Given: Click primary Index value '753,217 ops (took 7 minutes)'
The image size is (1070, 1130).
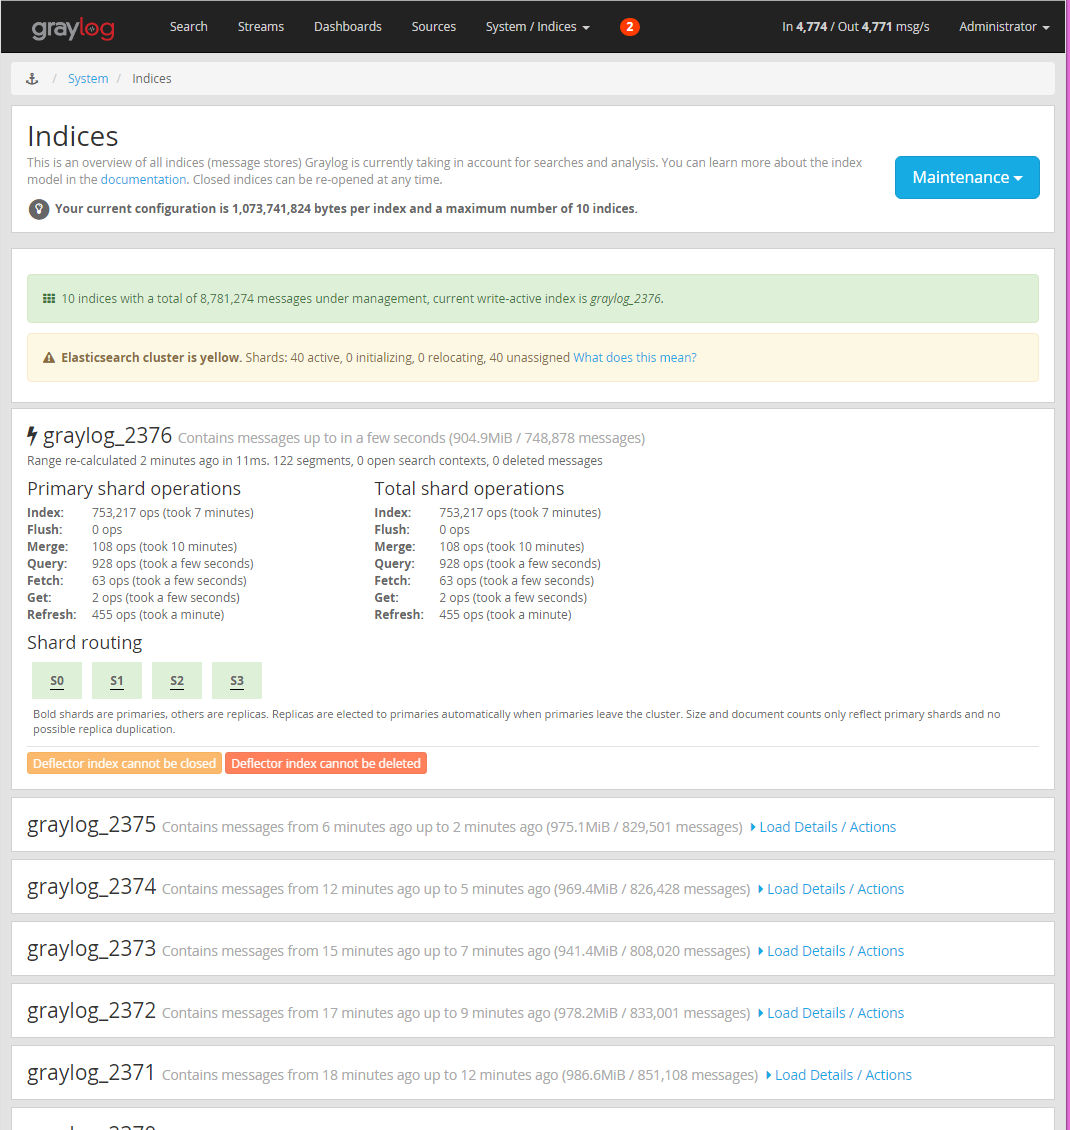Looking at the screenshot, I should coord(173,513).
